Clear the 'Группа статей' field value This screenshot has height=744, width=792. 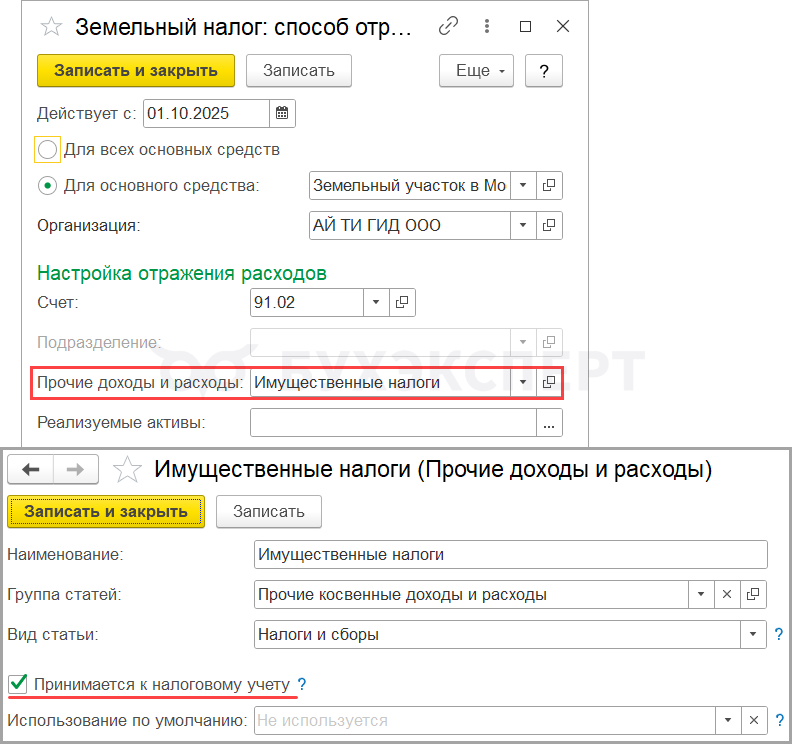click(x=727, y=594)
